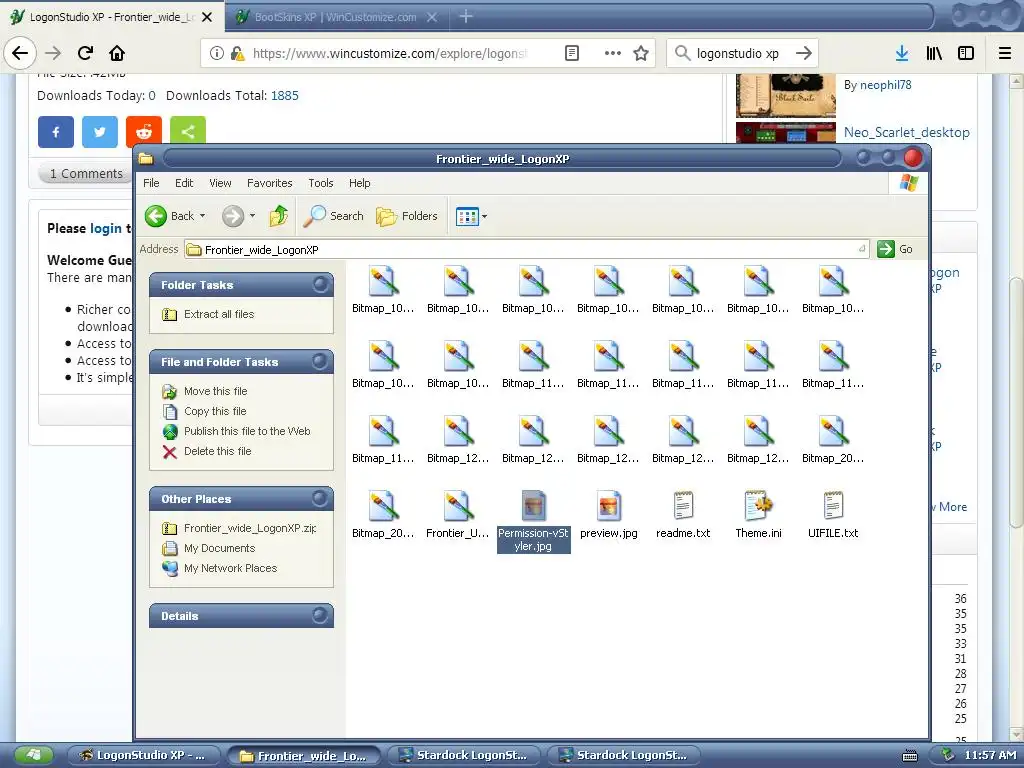Click the green share icon
This screenshot has height=768, width=1024.
click(x=188, y=132)
